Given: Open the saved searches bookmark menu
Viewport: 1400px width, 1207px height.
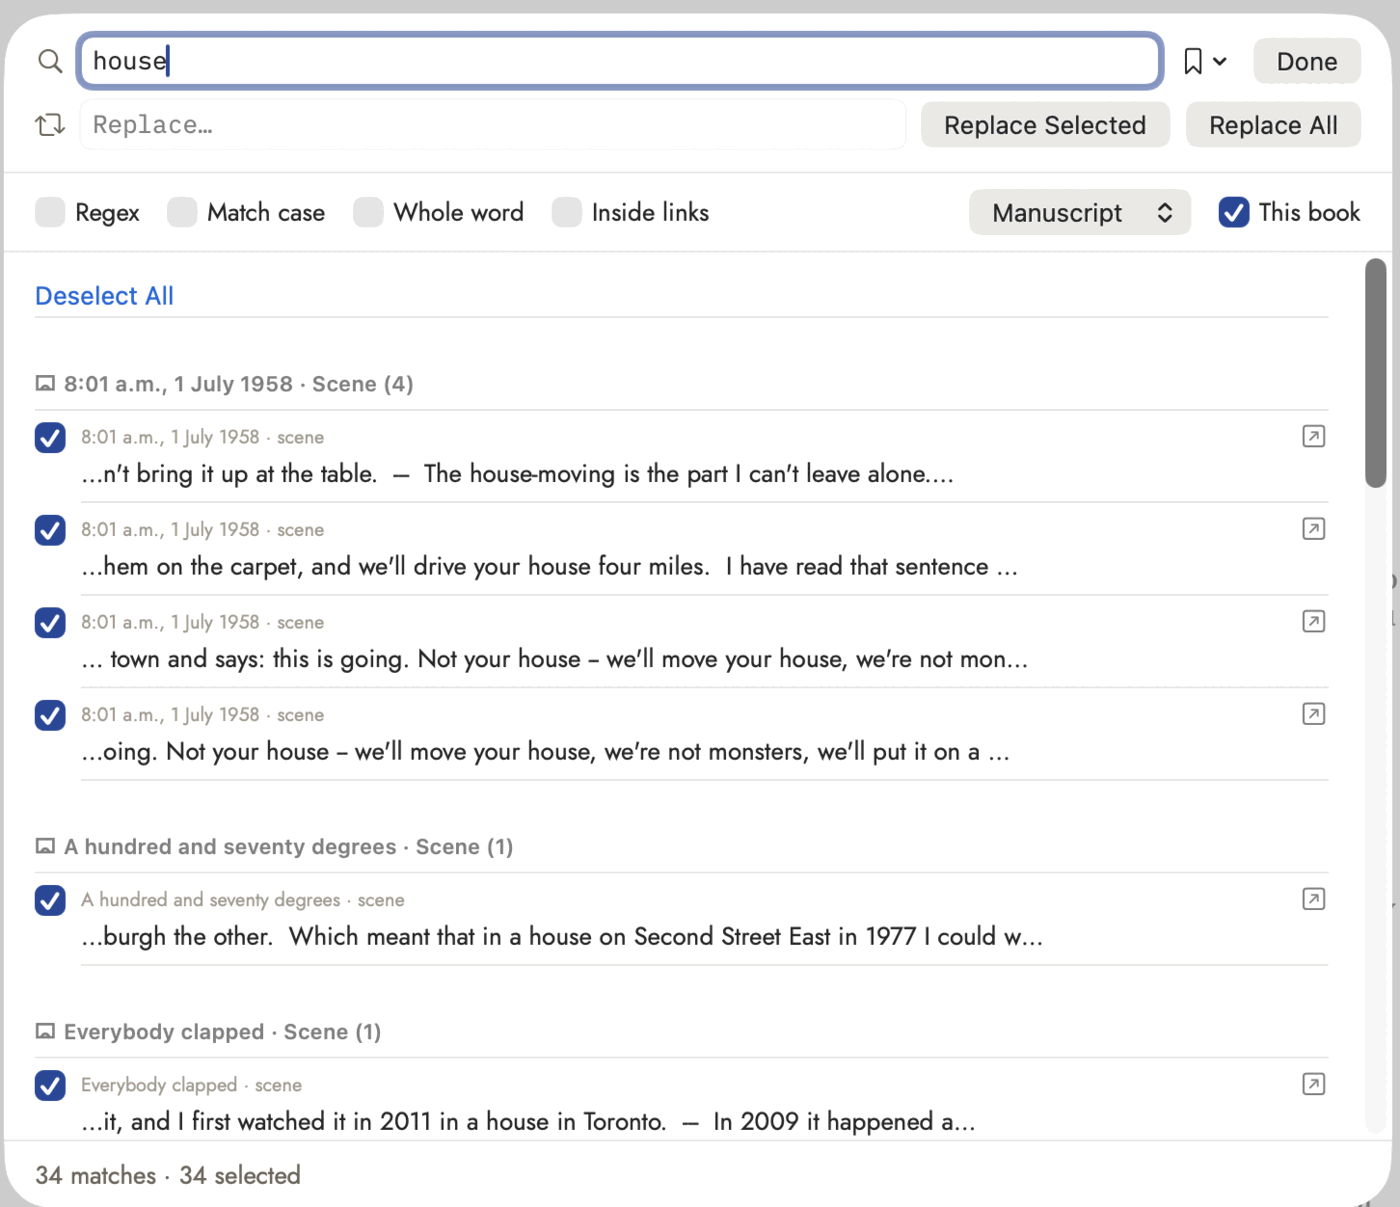Looking at the screenshot, I should pos(1204,62).
